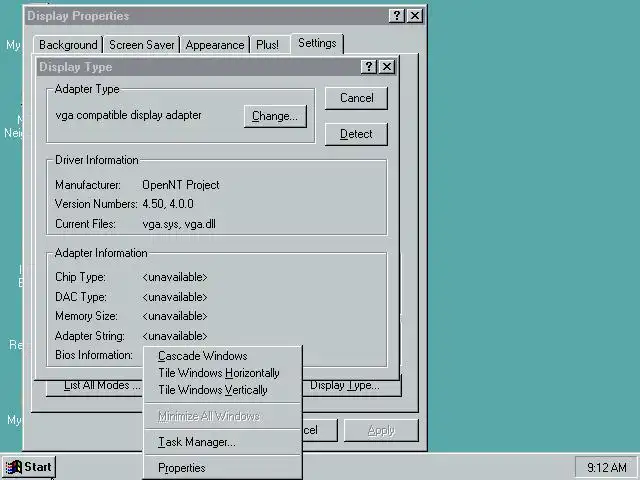Click the List All Modes button

tap(96, 386)
